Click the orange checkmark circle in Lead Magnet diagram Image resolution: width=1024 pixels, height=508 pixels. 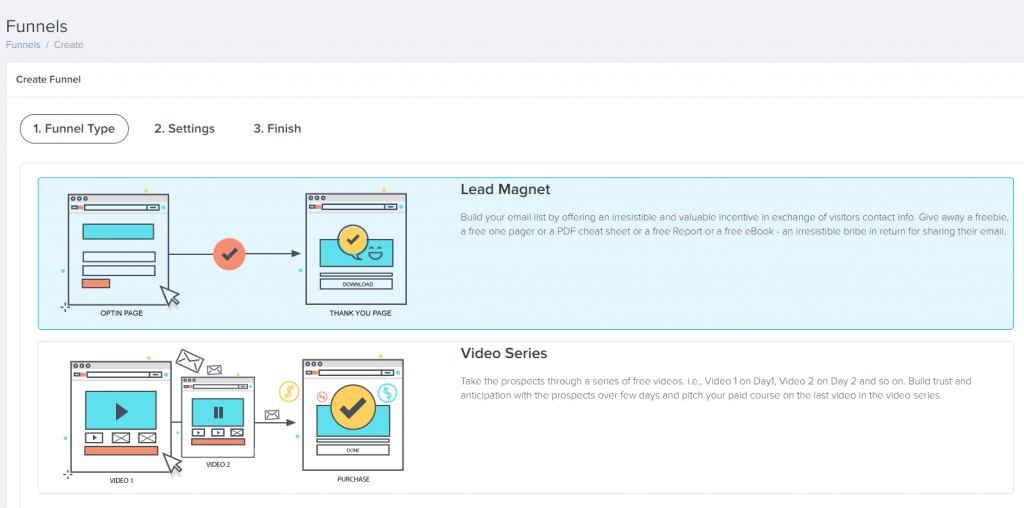pos(229,253)
